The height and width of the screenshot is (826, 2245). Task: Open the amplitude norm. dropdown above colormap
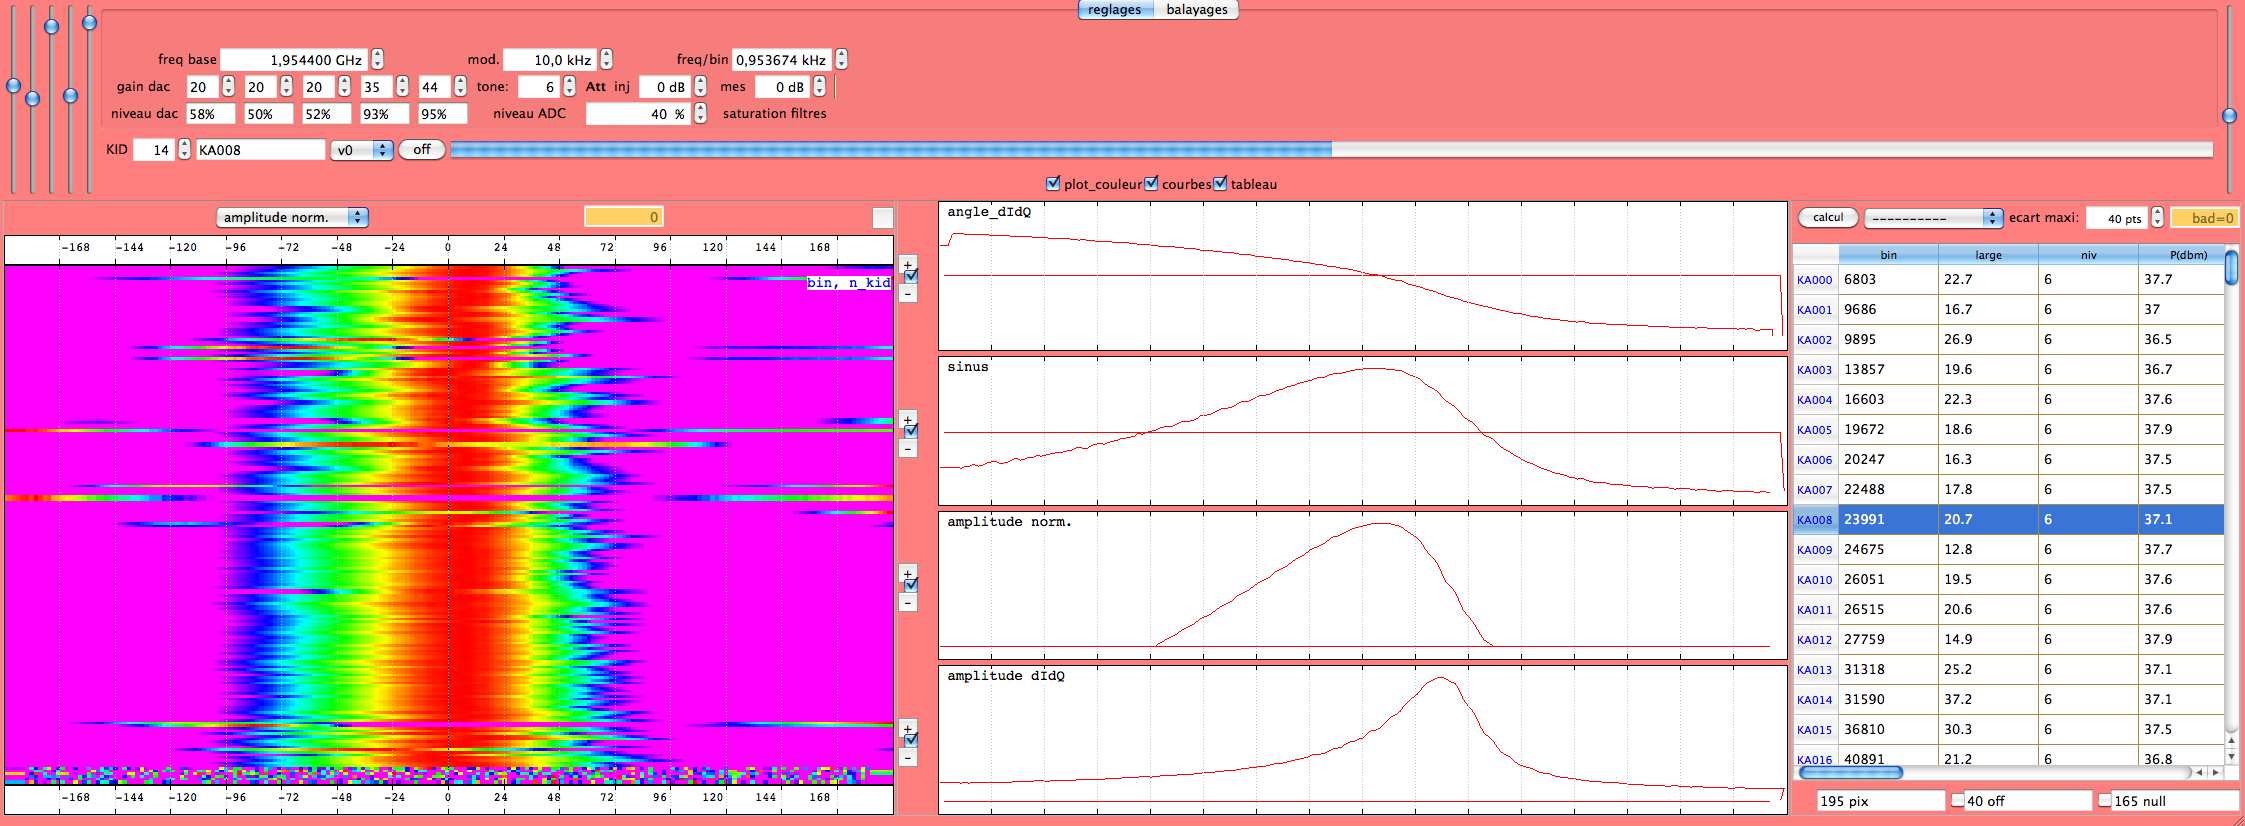tap(292, 218)
